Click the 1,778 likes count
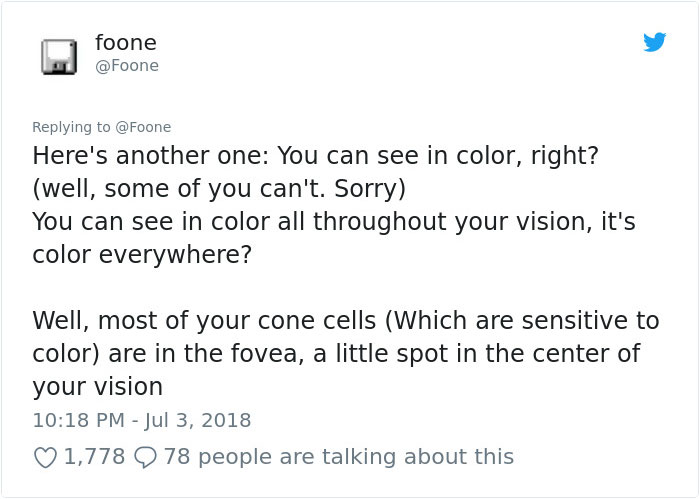Screen dimensions: 700x499 coord(94,457)
